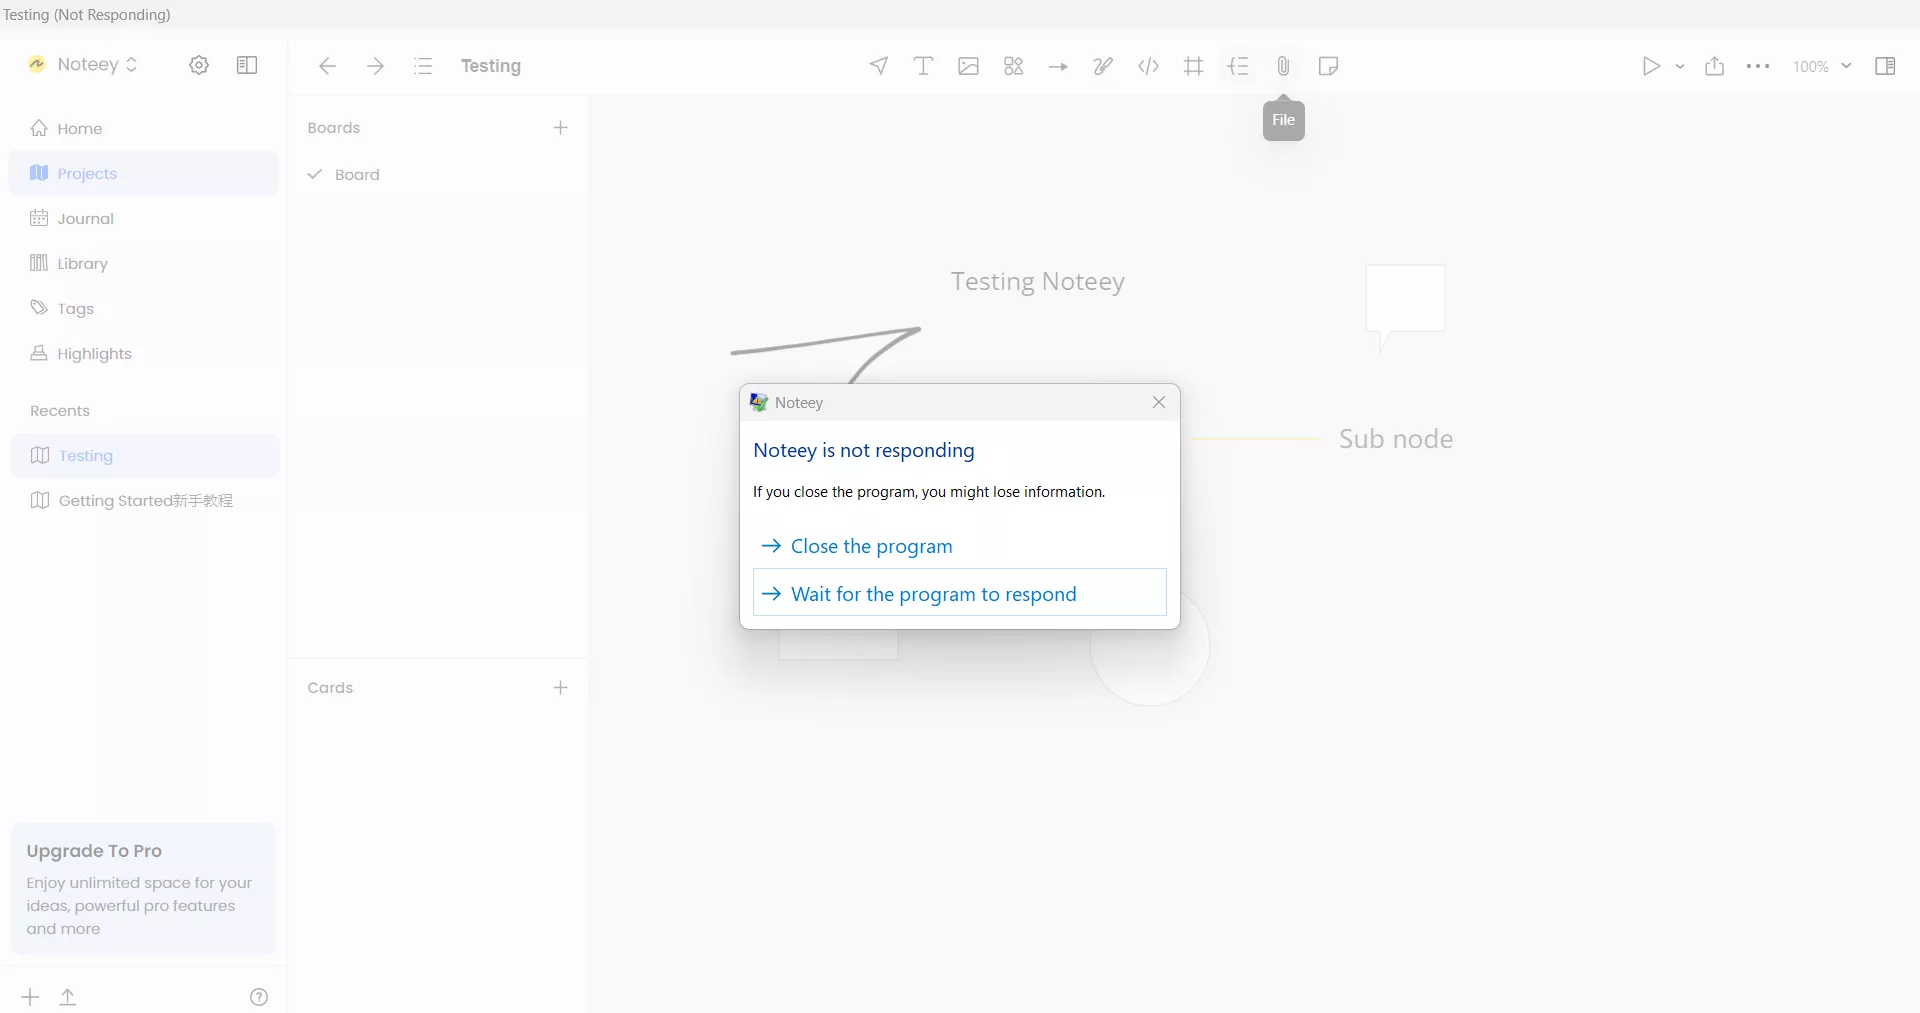1920x1013 pixels.
Task: Open Journal in sidebar
Action: click(x=143, y=218)
